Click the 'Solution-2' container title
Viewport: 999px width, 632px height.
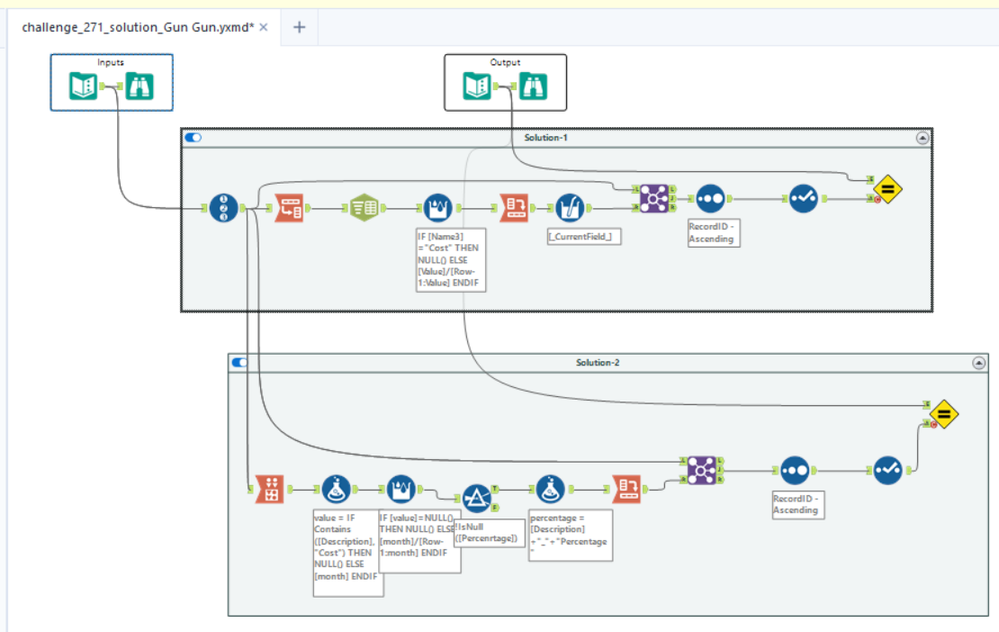[598, 363]
